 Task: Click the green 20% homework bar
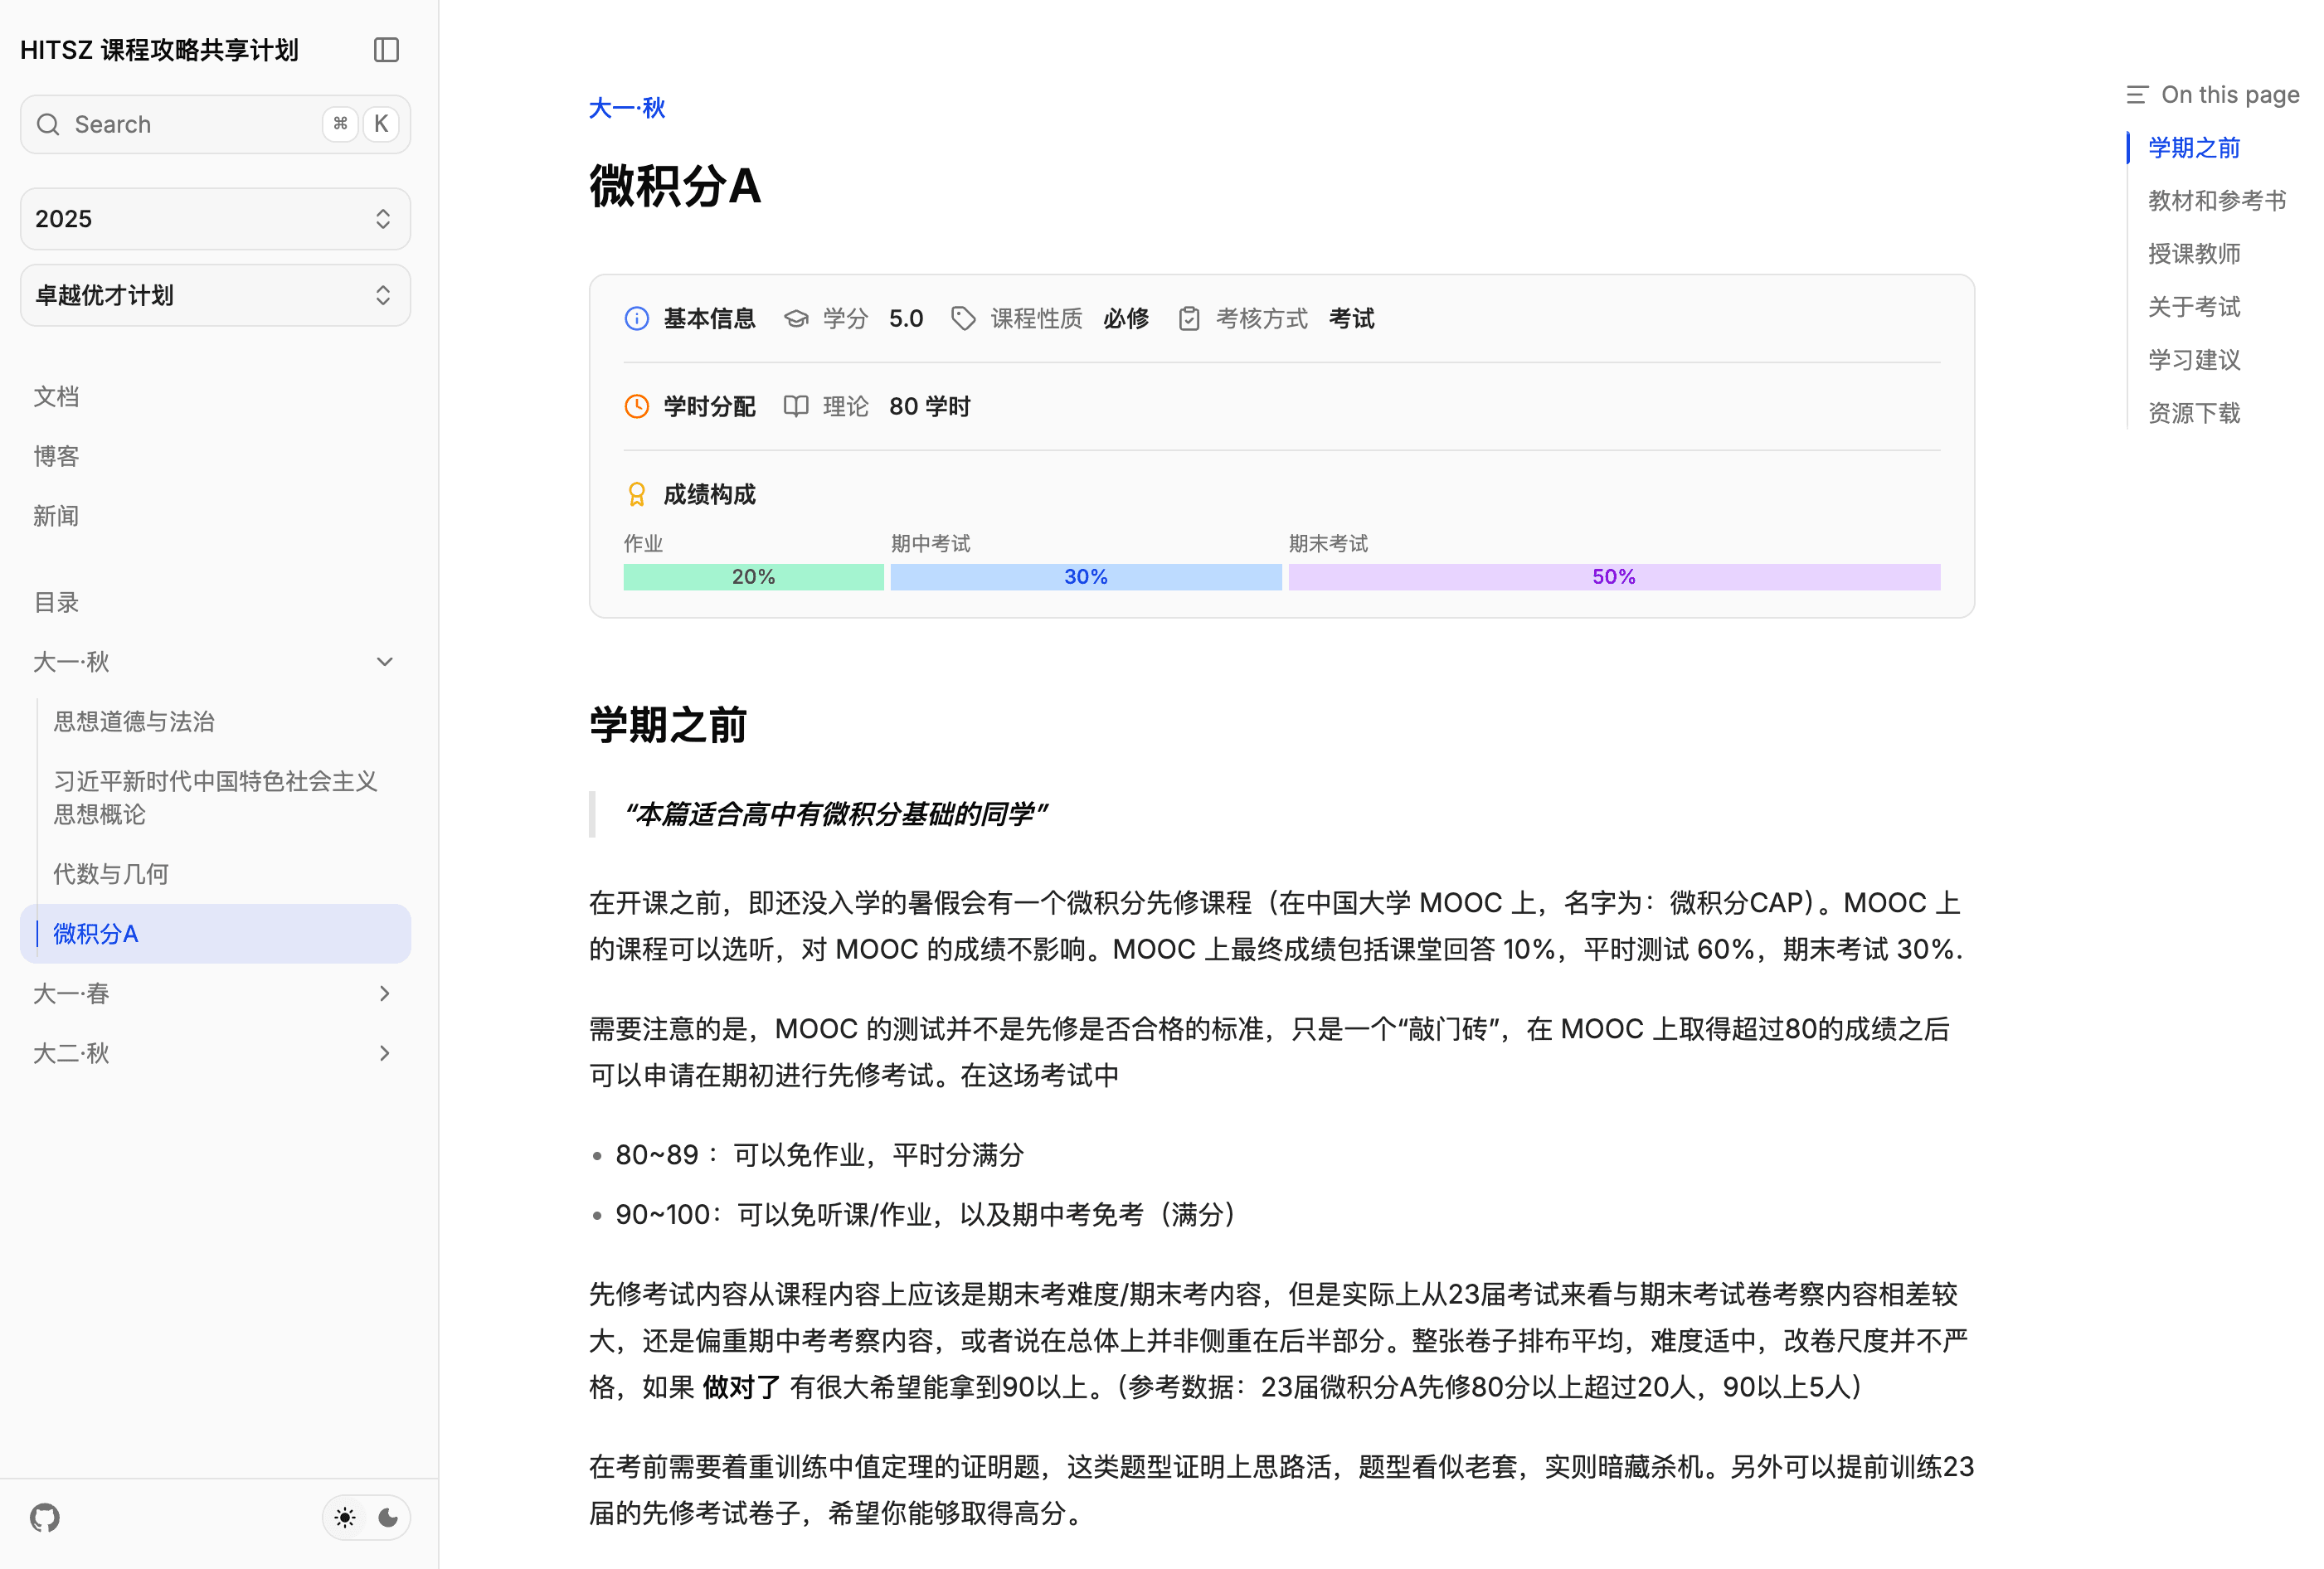click(x=753, y=577)
